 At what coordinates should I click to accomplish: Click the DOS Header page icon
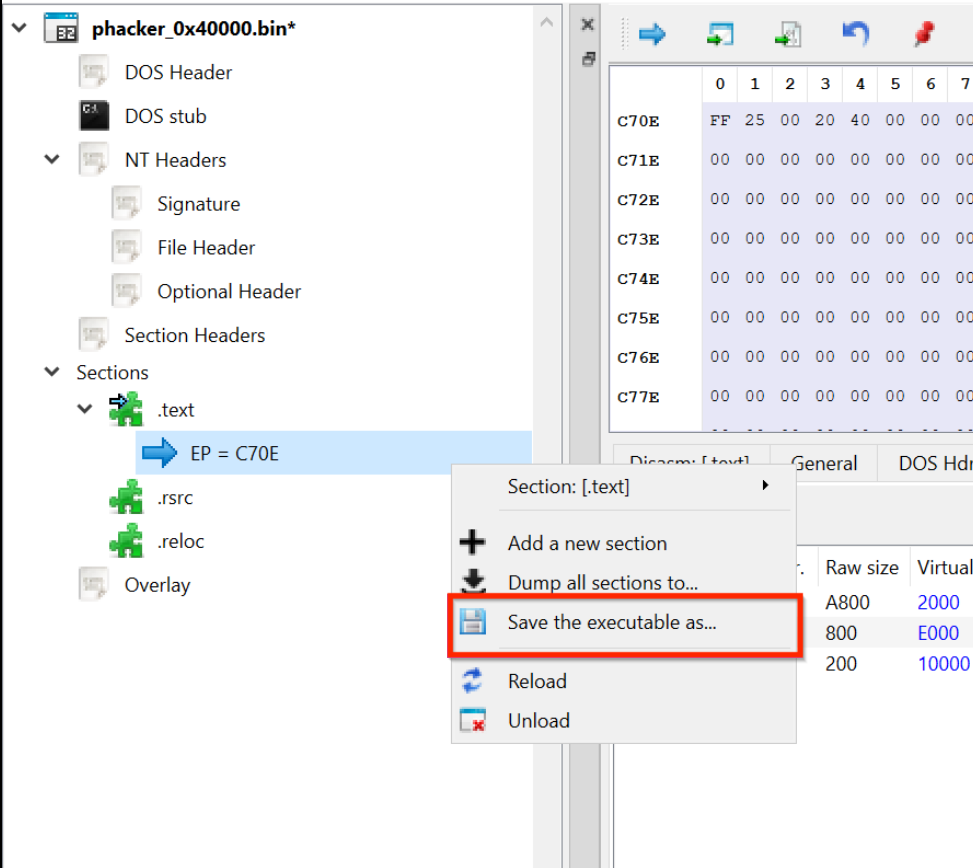click(94, 72)
